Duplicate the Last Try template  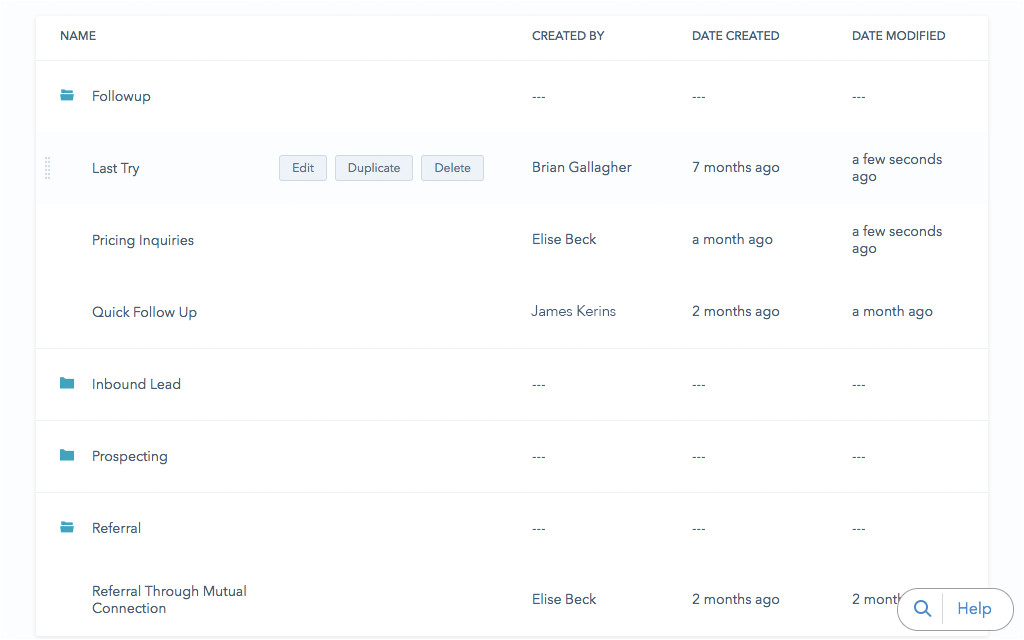click(374, 168)
